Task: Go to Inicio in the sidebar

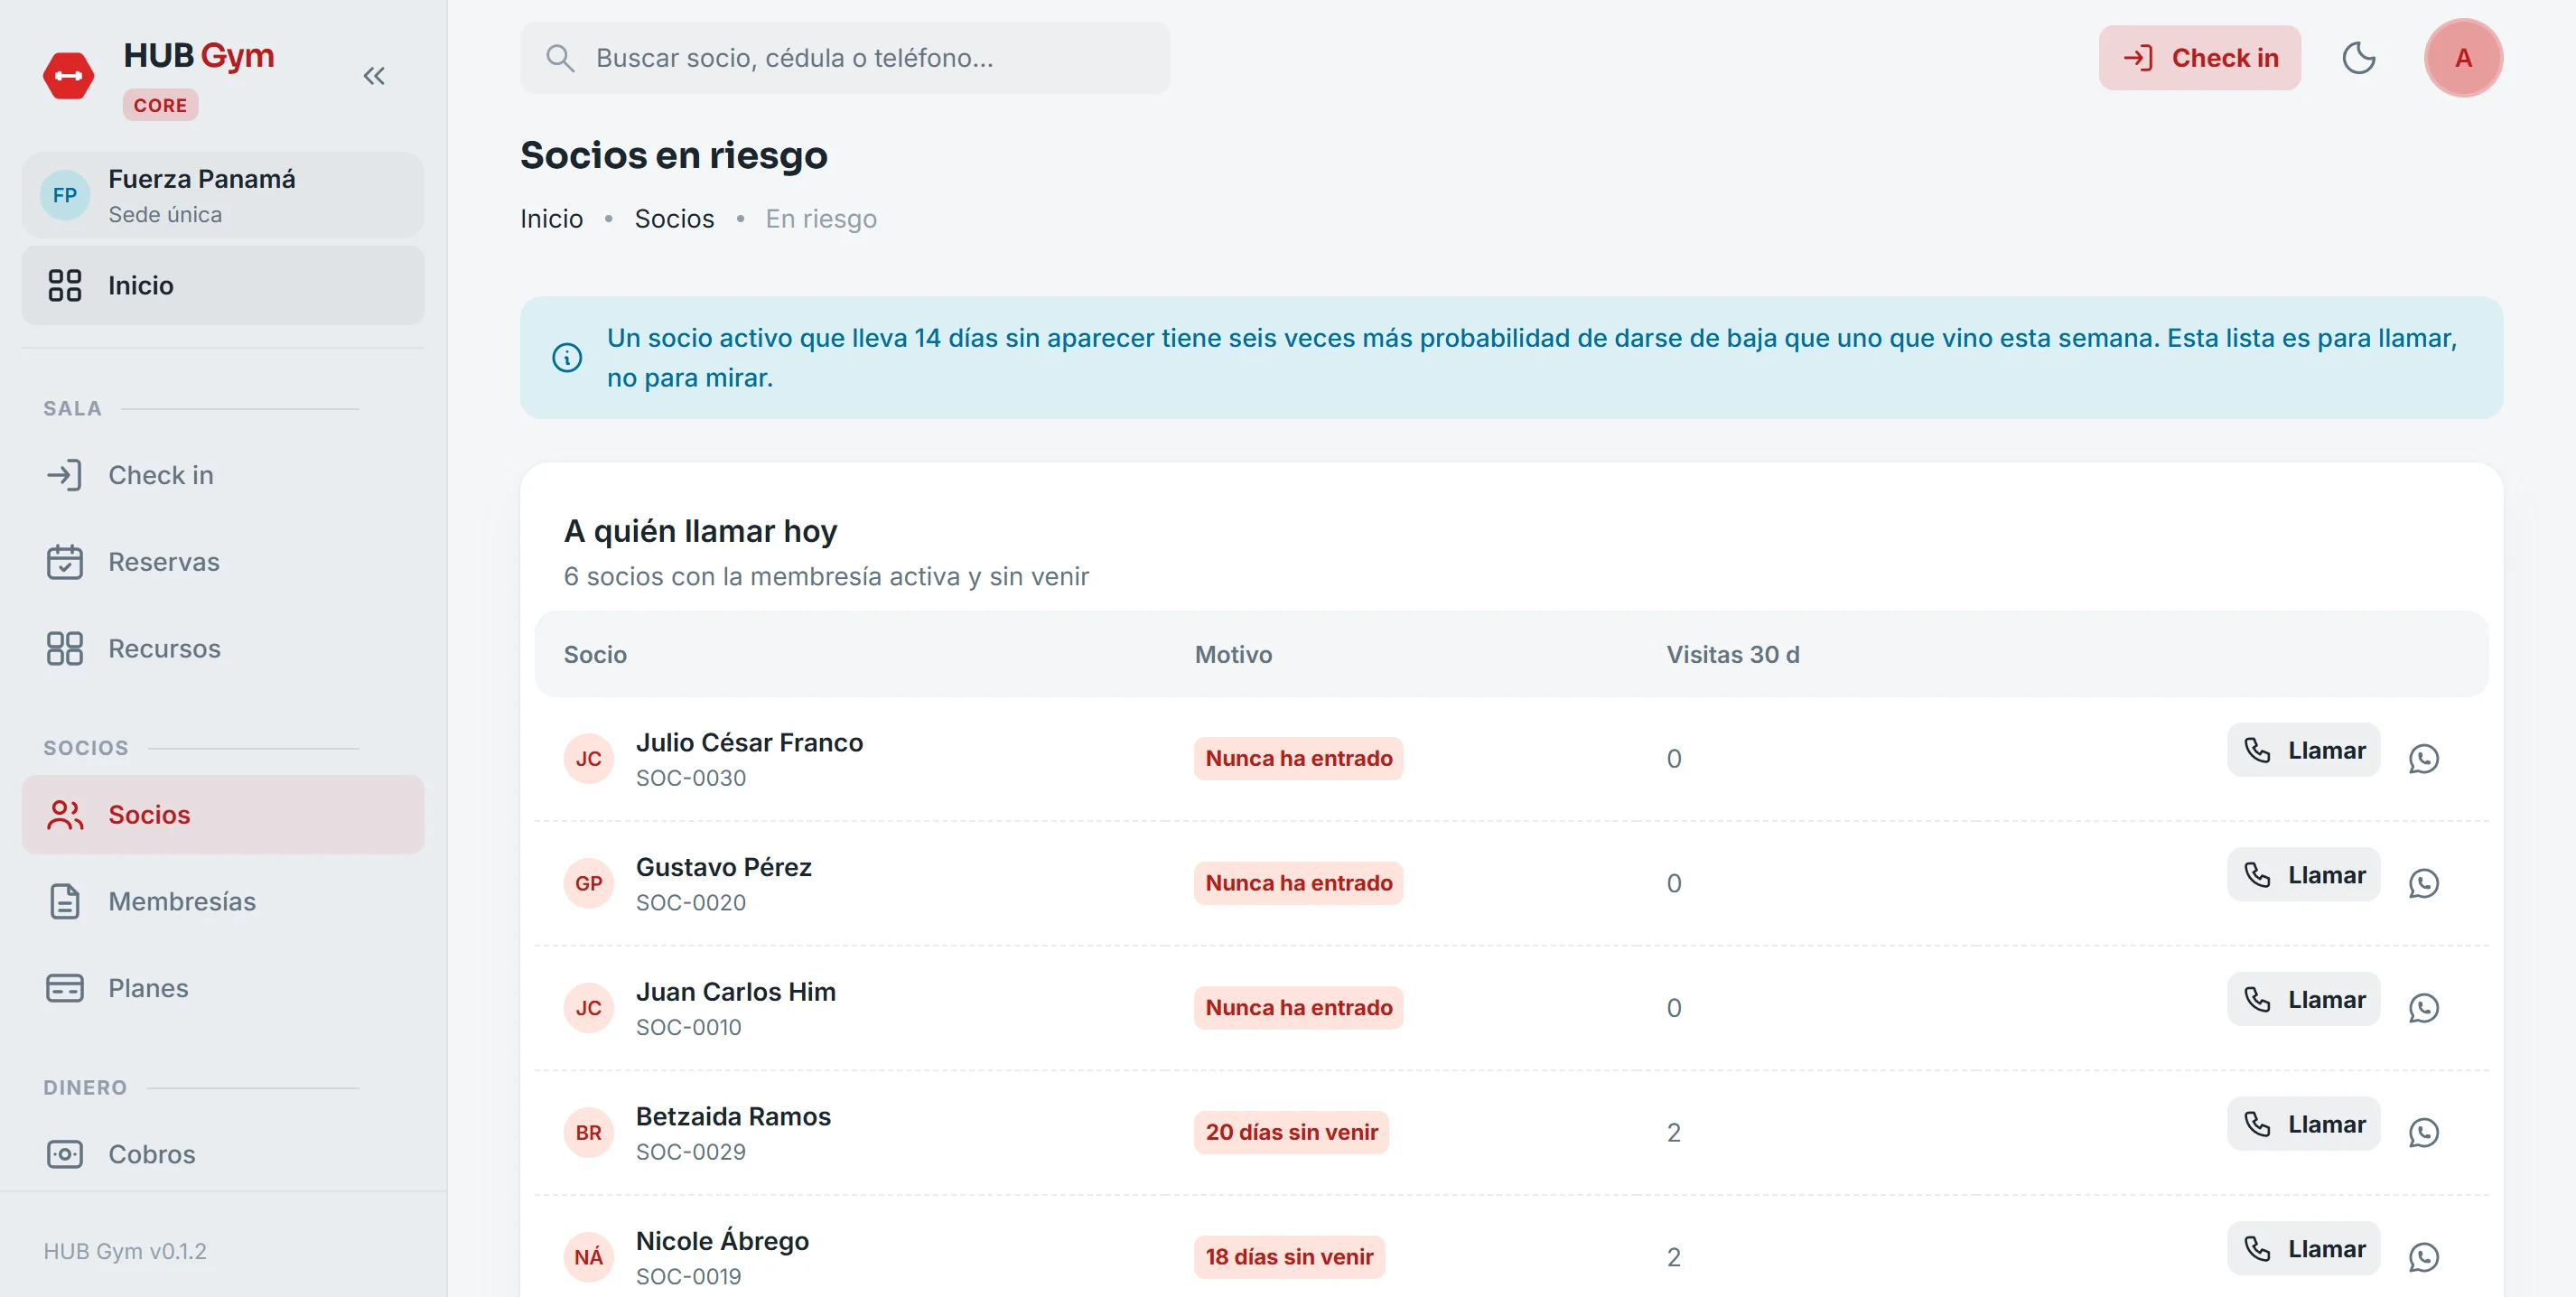Action: click(x=223, y=285)
